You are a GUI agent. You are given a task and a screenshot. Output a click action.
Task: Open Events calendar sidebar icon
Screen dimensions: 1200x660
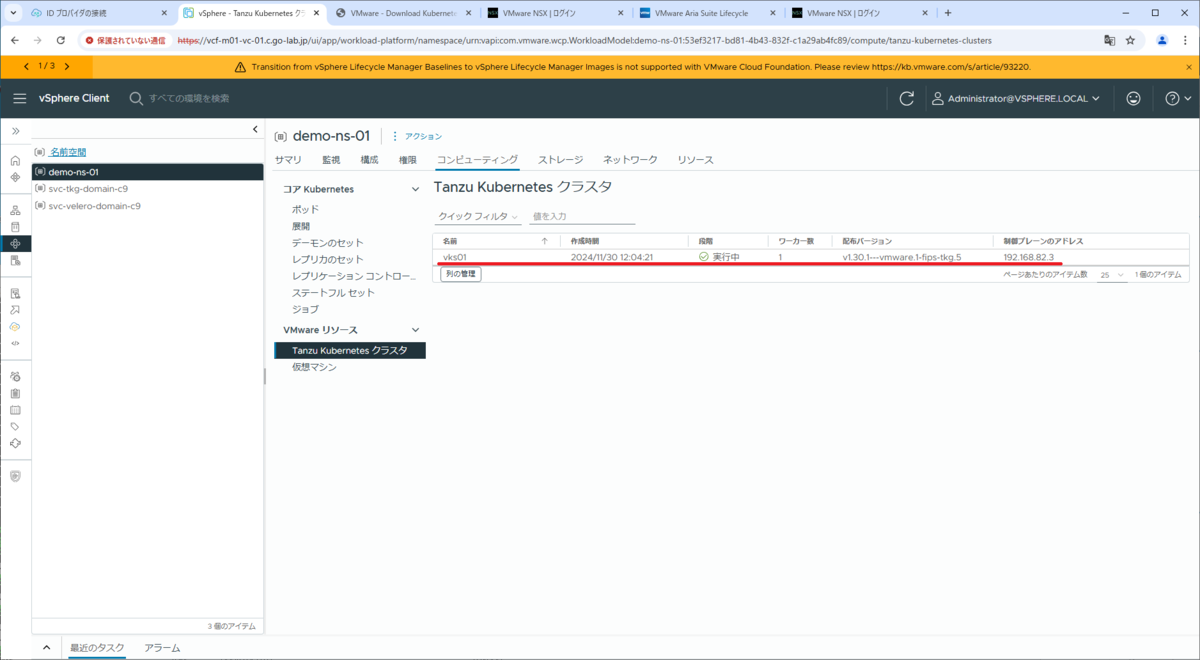15,410
